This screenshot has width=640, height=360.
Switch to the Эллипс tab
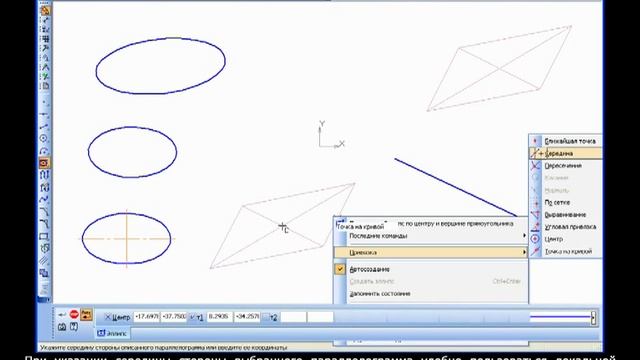point(112,333)
